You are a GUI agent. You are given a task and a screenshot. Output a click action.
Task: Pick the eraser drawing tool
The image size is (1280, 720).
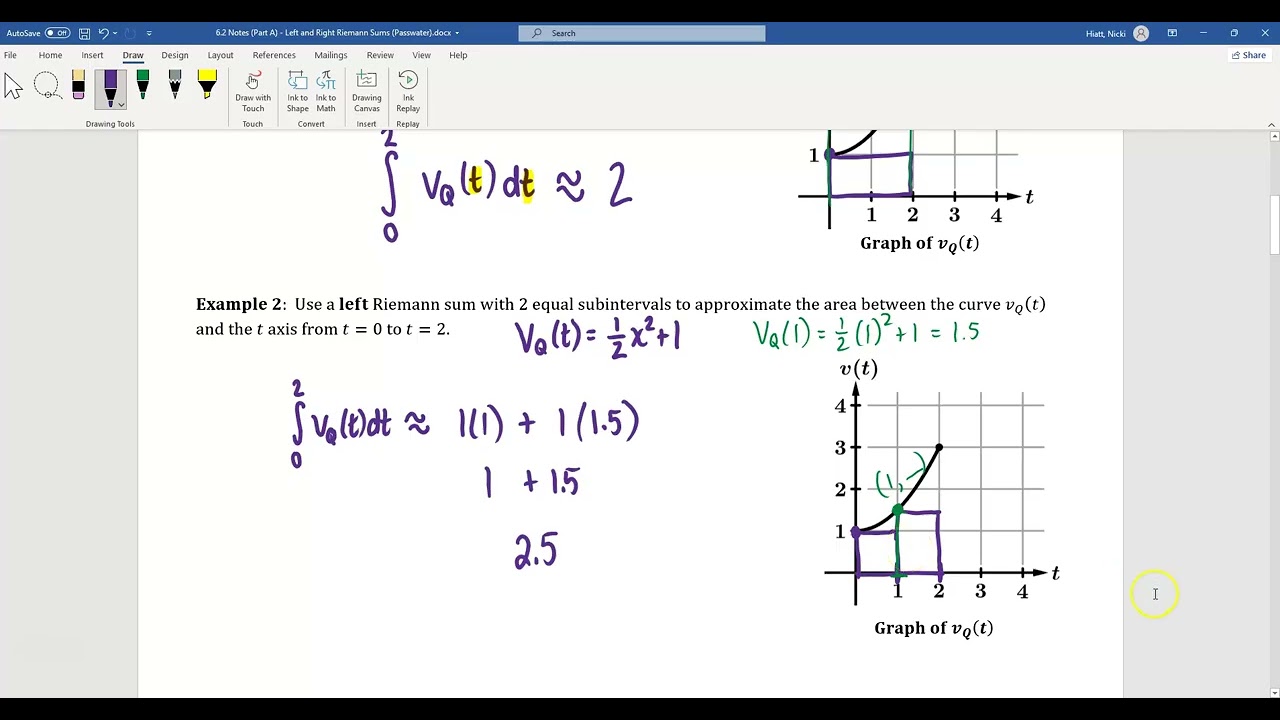click(x=78, y=87)
